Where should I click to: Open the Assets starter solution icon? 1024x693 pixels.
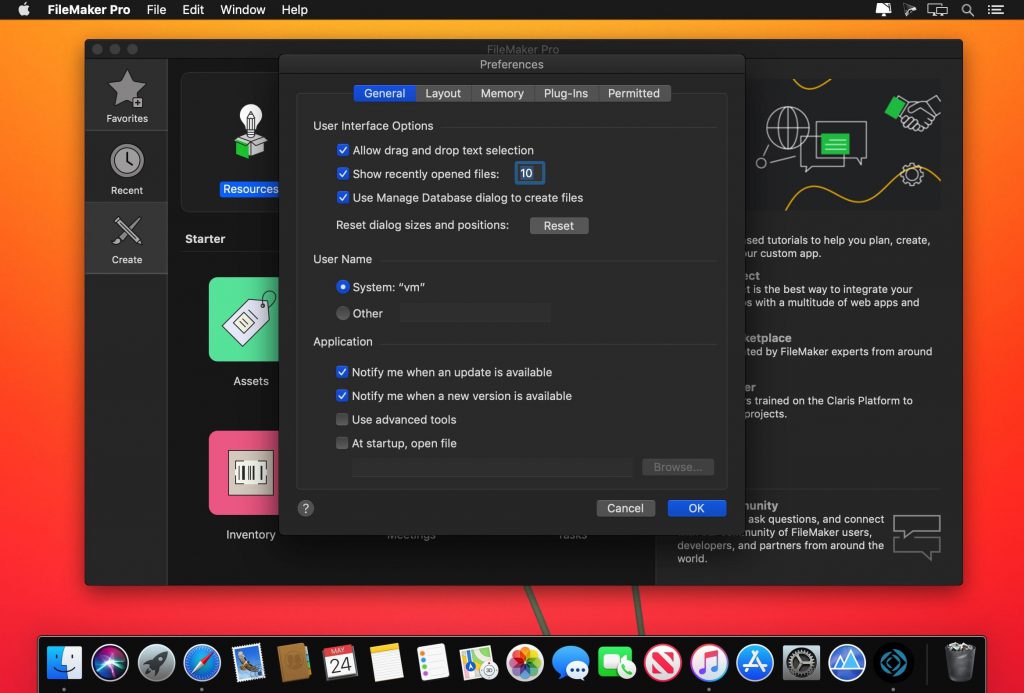[x=245, y=320]
